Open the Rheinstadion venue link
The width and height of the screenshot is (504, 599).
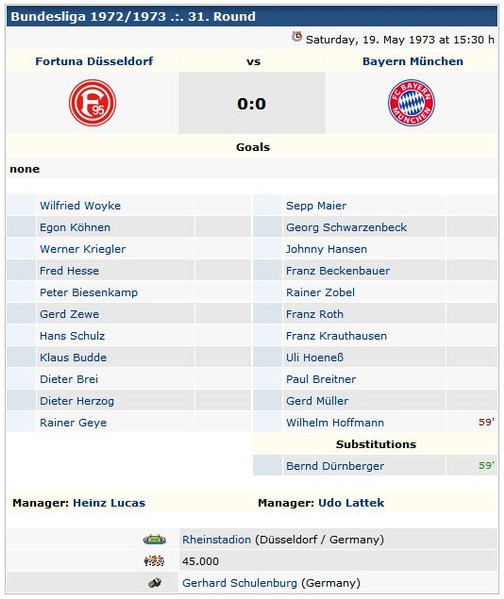tap(216, 539)
